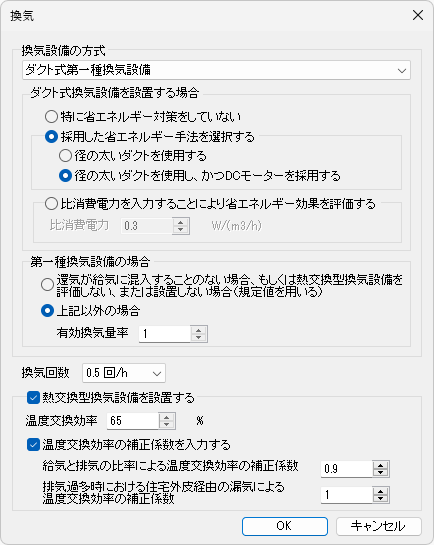Increase 温度交換効率 spinner up arrow

[x=167, y=417]
